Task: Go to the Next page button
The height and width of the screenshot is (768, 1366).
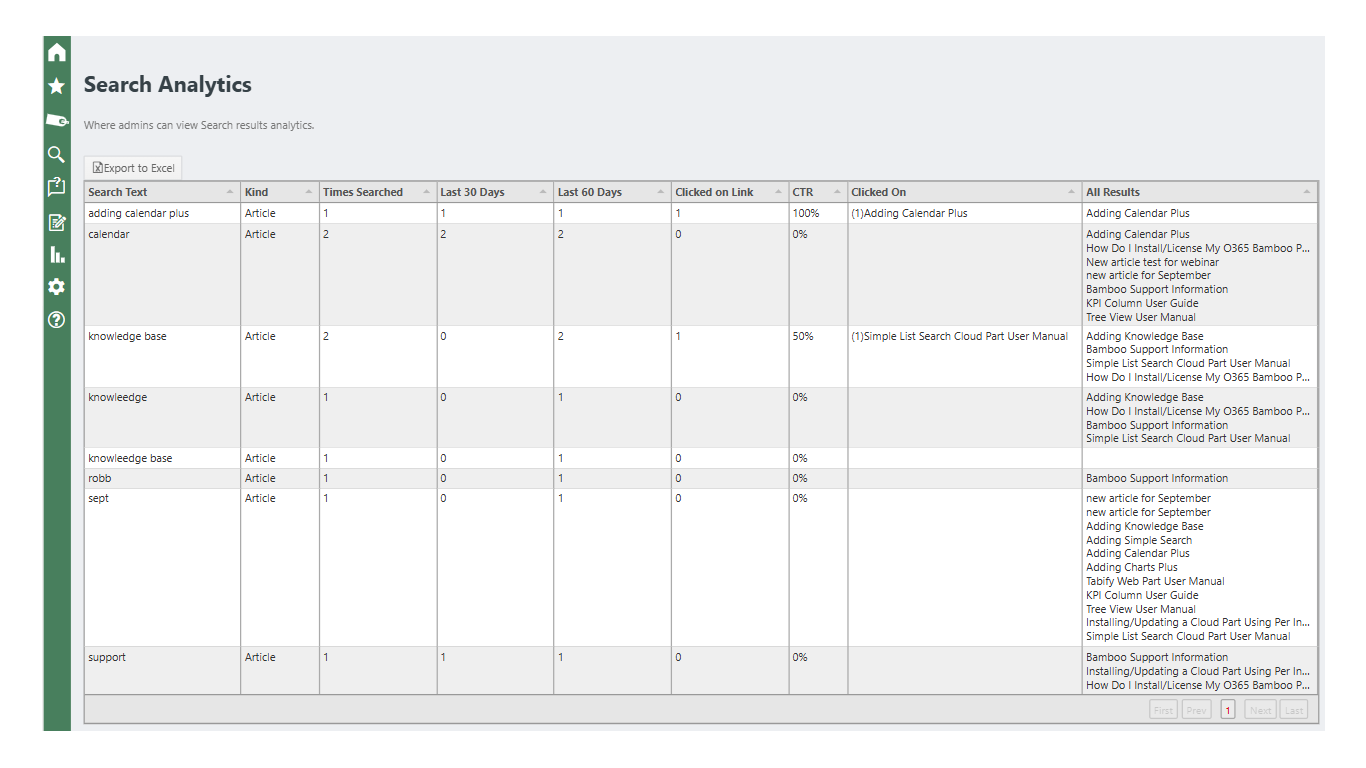Action: click(x=1260, y=710)
